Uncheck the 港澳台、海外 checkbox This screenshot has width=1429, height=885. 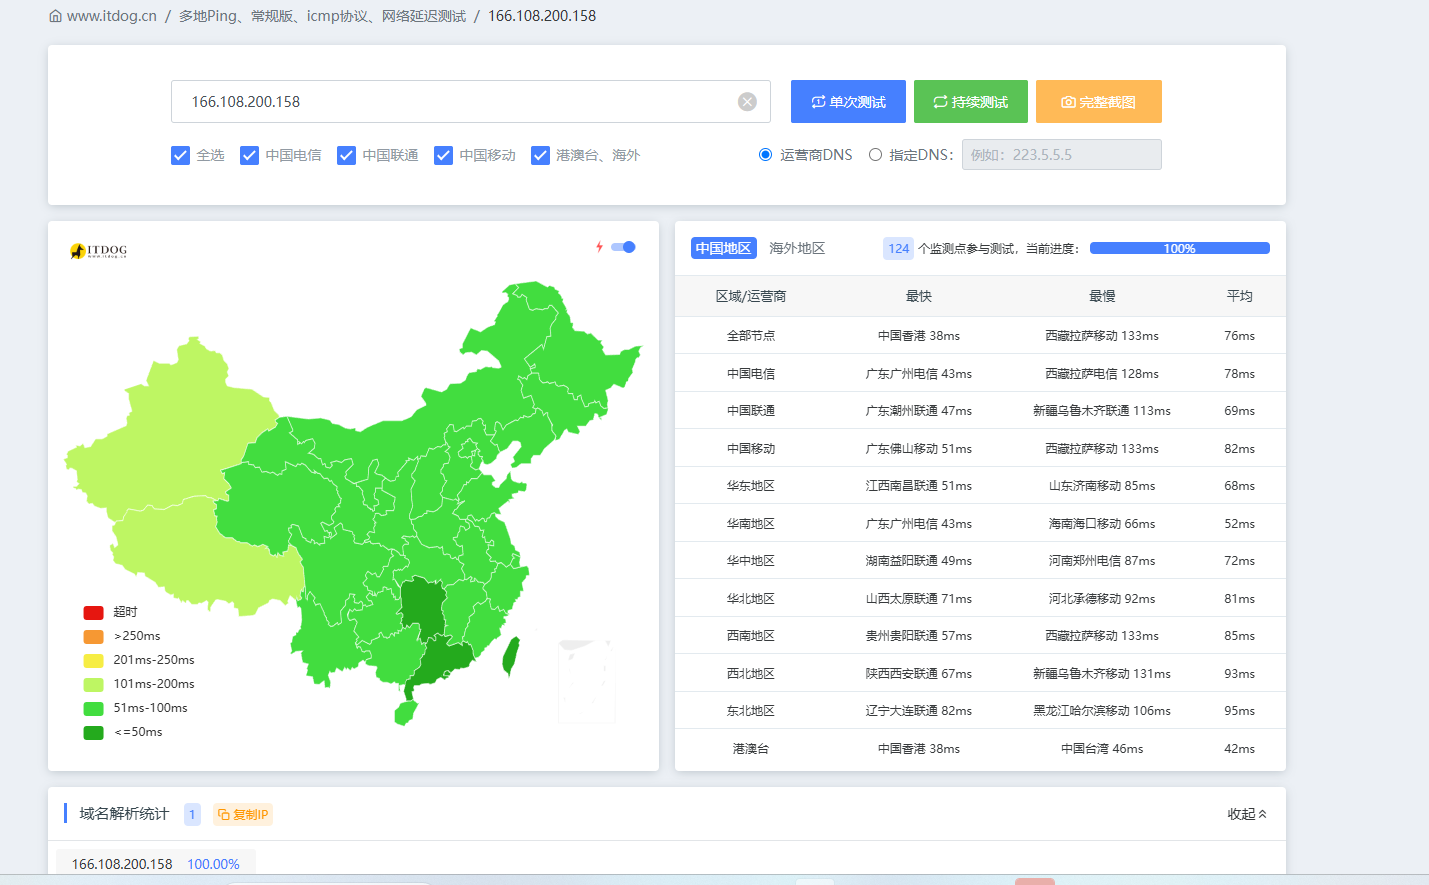(540, 155)
